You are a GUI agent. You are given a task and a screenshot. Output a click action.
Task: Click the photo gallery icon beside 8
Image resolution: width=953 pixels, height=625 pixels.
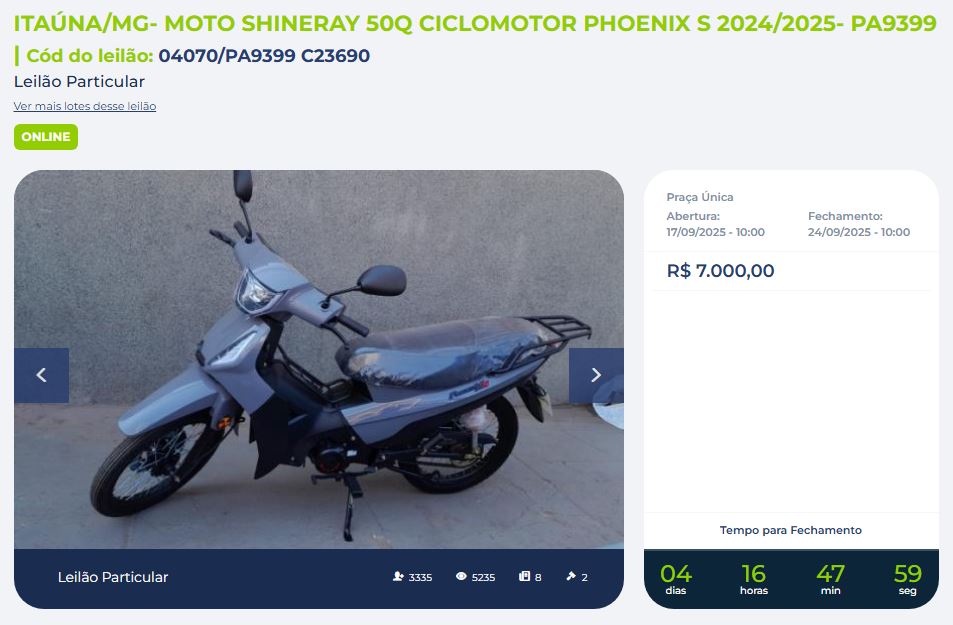pos(525,576)
